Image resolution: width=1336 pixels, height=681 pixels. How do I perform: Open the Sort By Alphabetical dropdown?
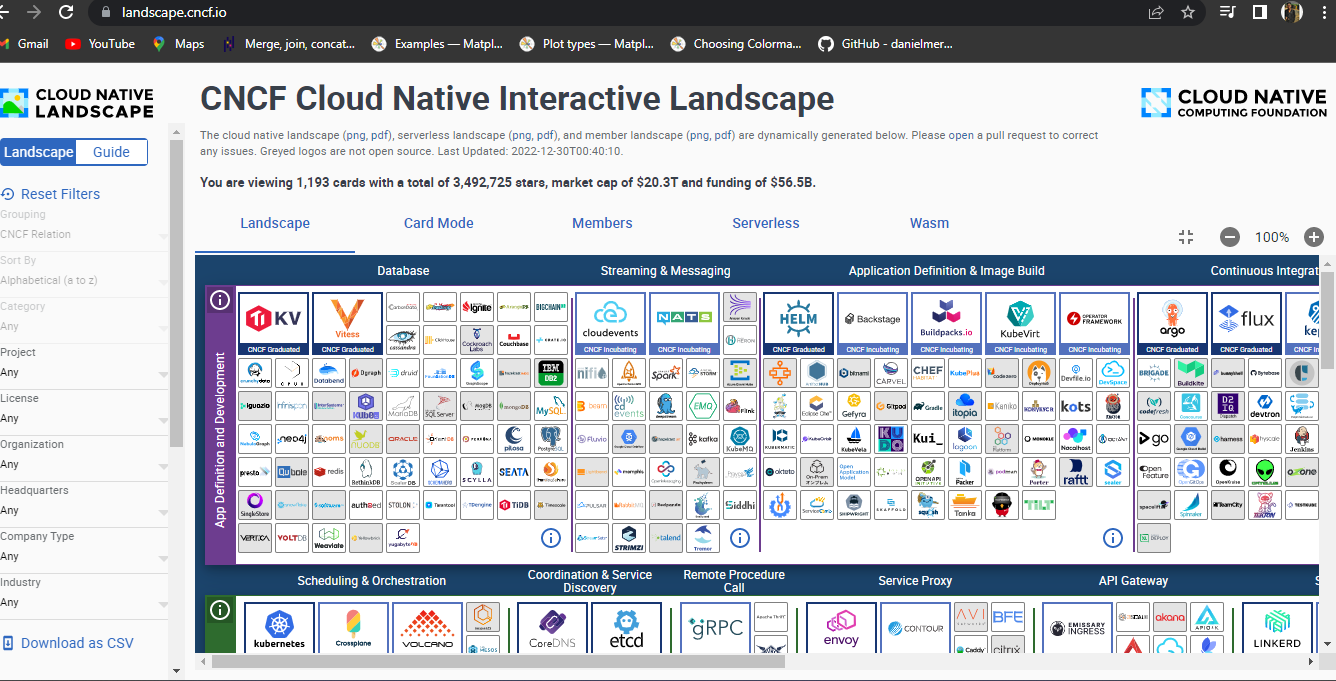[x=85, y=280]
